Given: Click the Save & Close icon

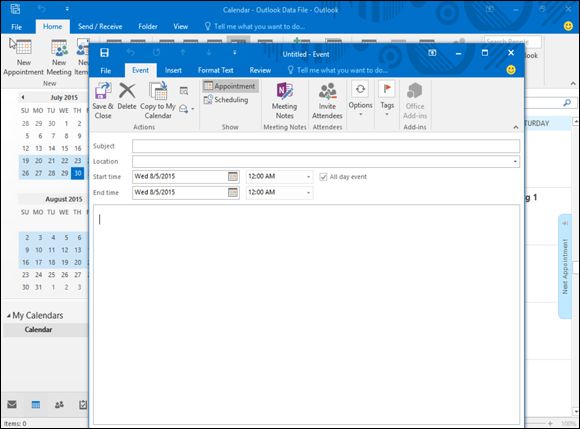Looking at the screenshot, I should [103, 91].
